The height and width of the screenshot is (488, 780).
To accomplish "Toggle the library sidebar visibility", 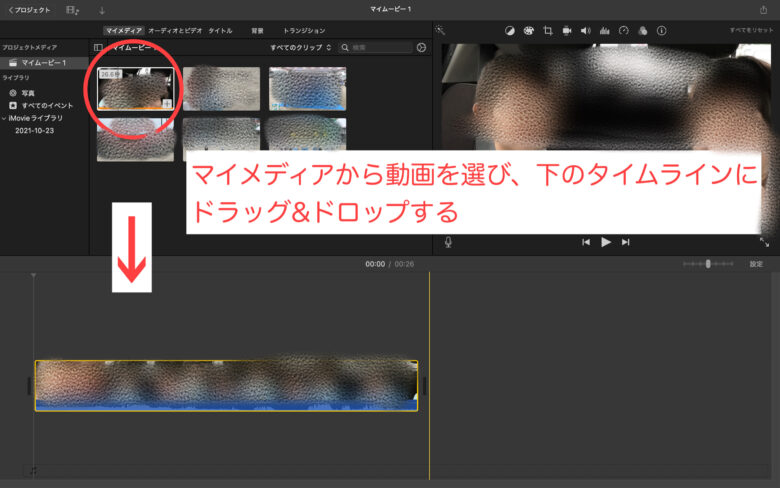I will [x=98, y=47].
